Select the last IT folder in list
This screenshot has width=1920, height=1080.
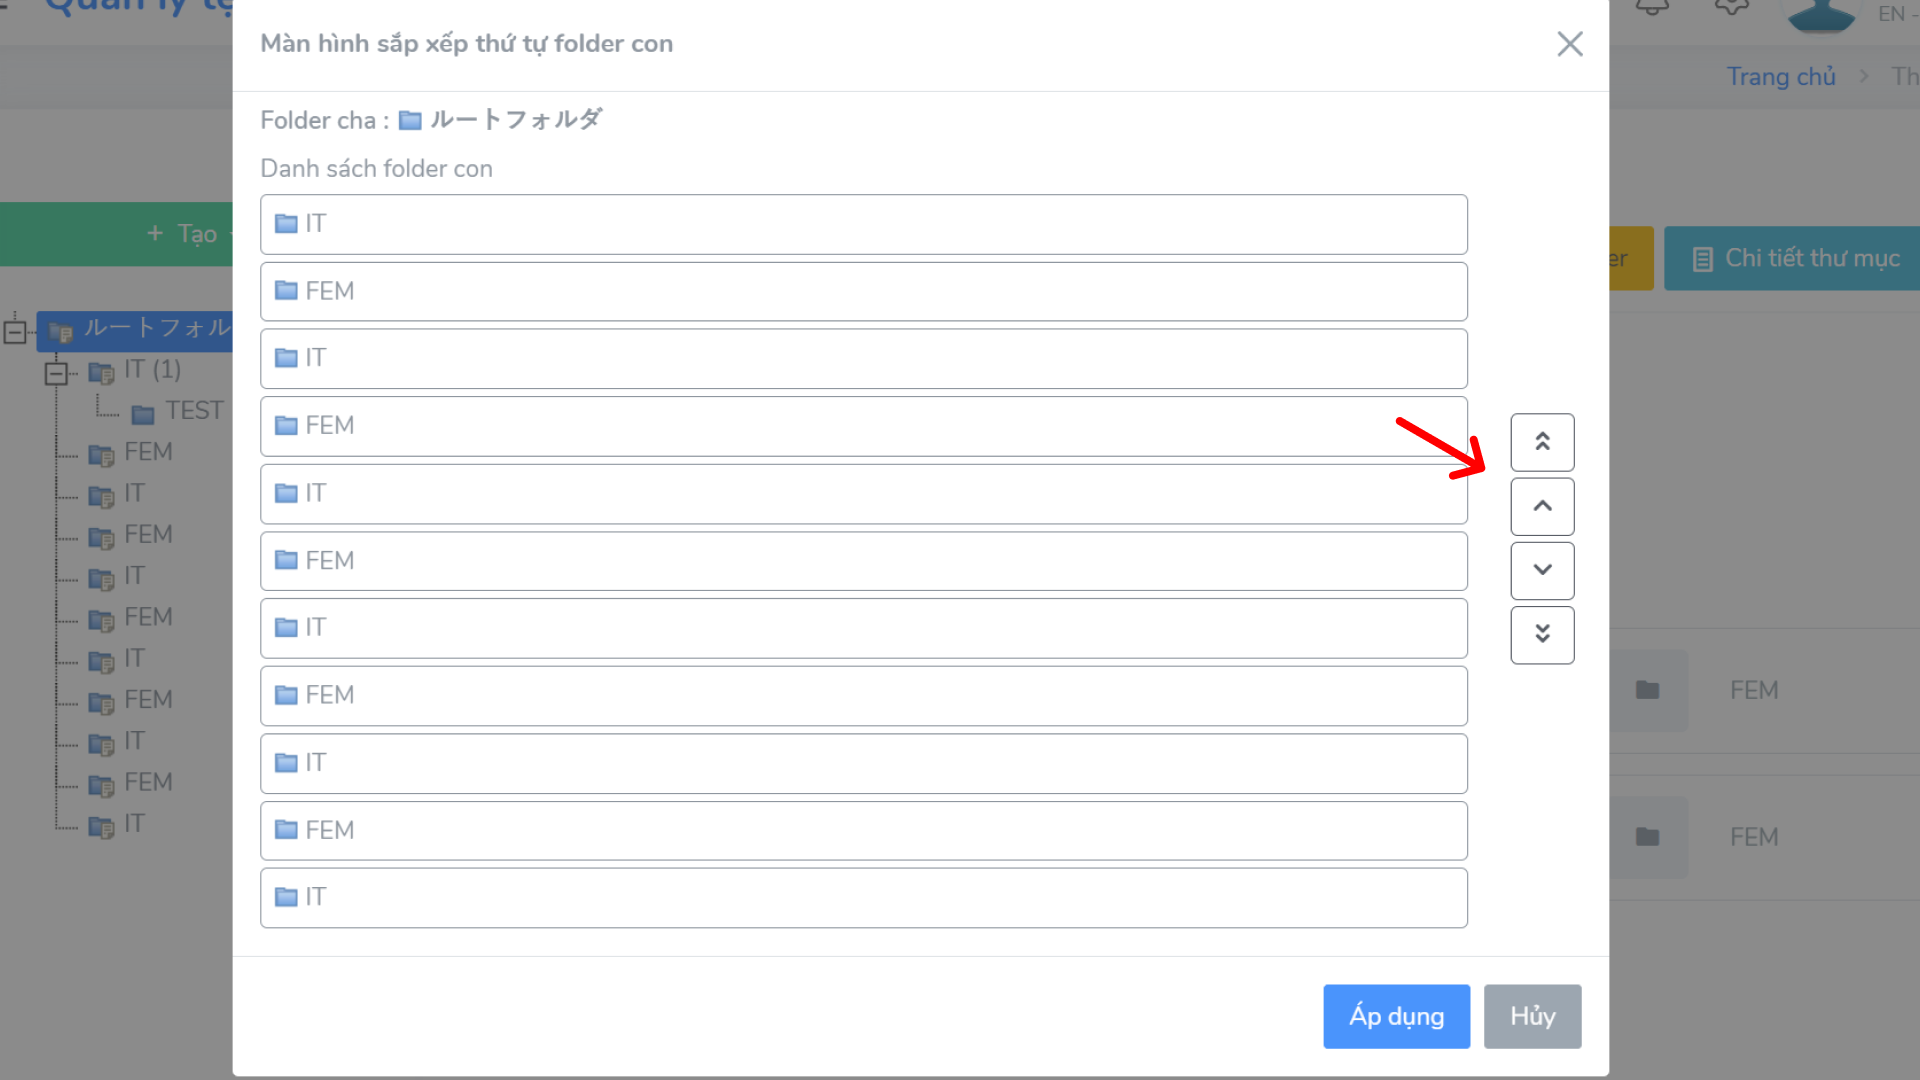pyautogui.click(x=864, y=897)
